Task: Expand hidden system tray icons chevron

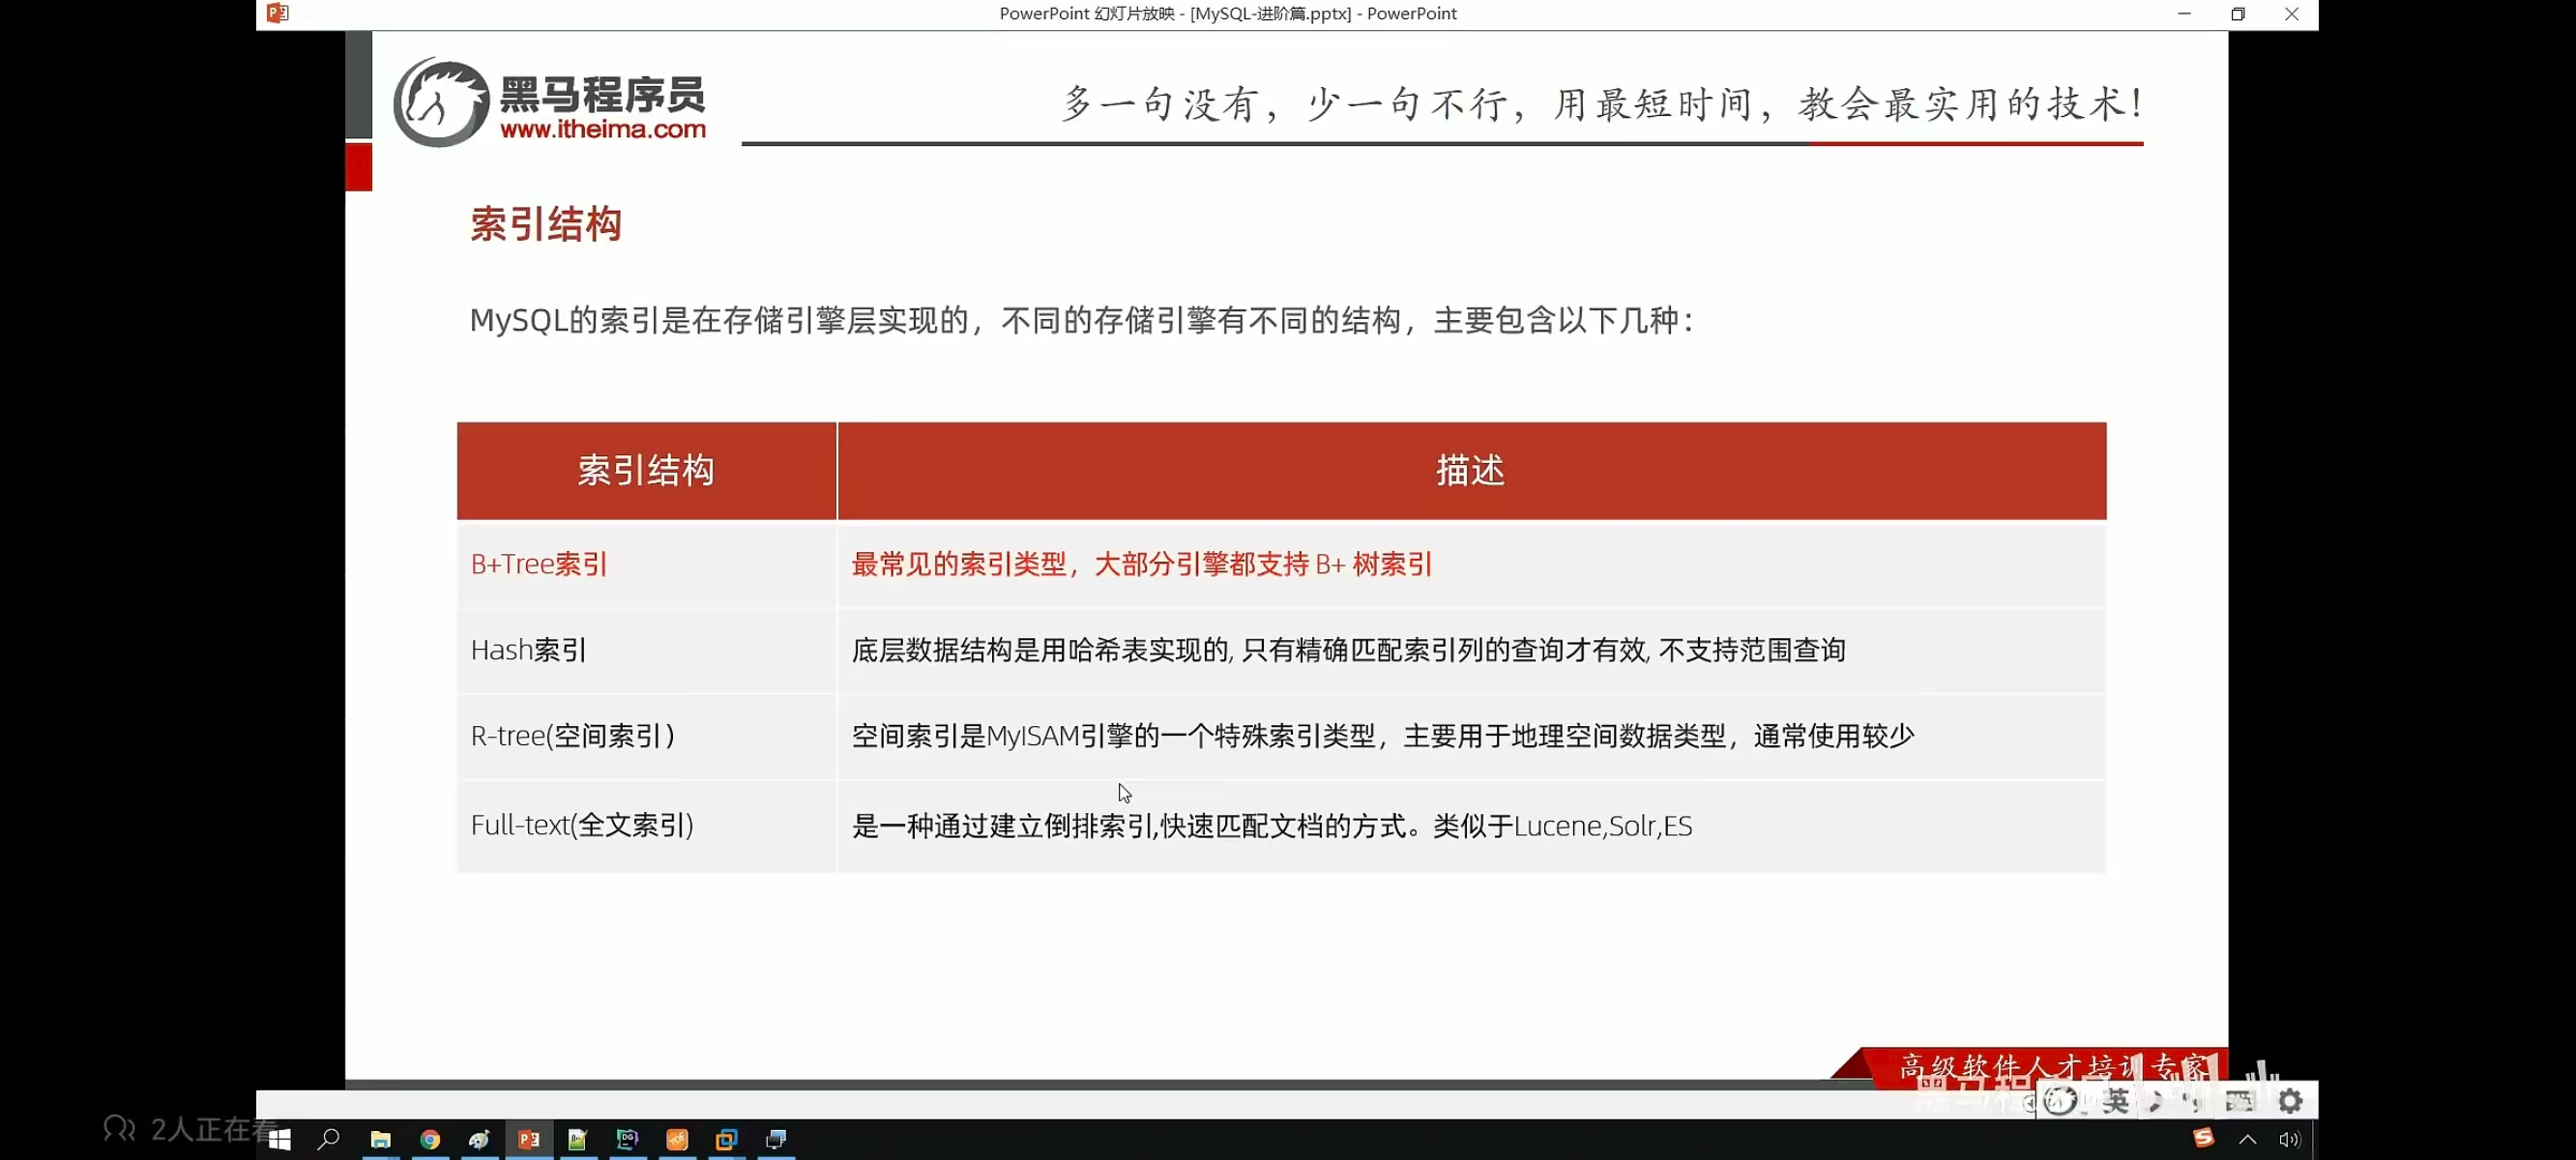Action: pos(2247,1139)
